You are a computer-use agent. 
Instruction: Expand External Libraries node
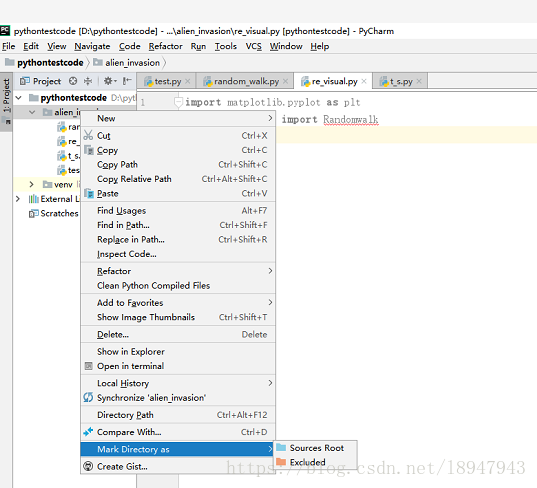[18, 199]
